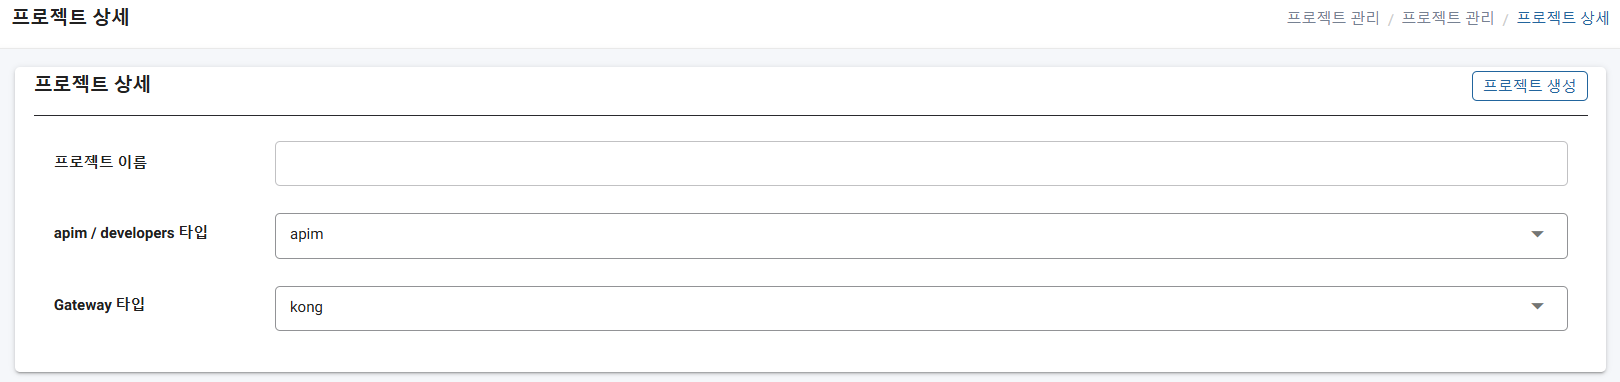Click the divider line under the card heading

coord(811,115)
